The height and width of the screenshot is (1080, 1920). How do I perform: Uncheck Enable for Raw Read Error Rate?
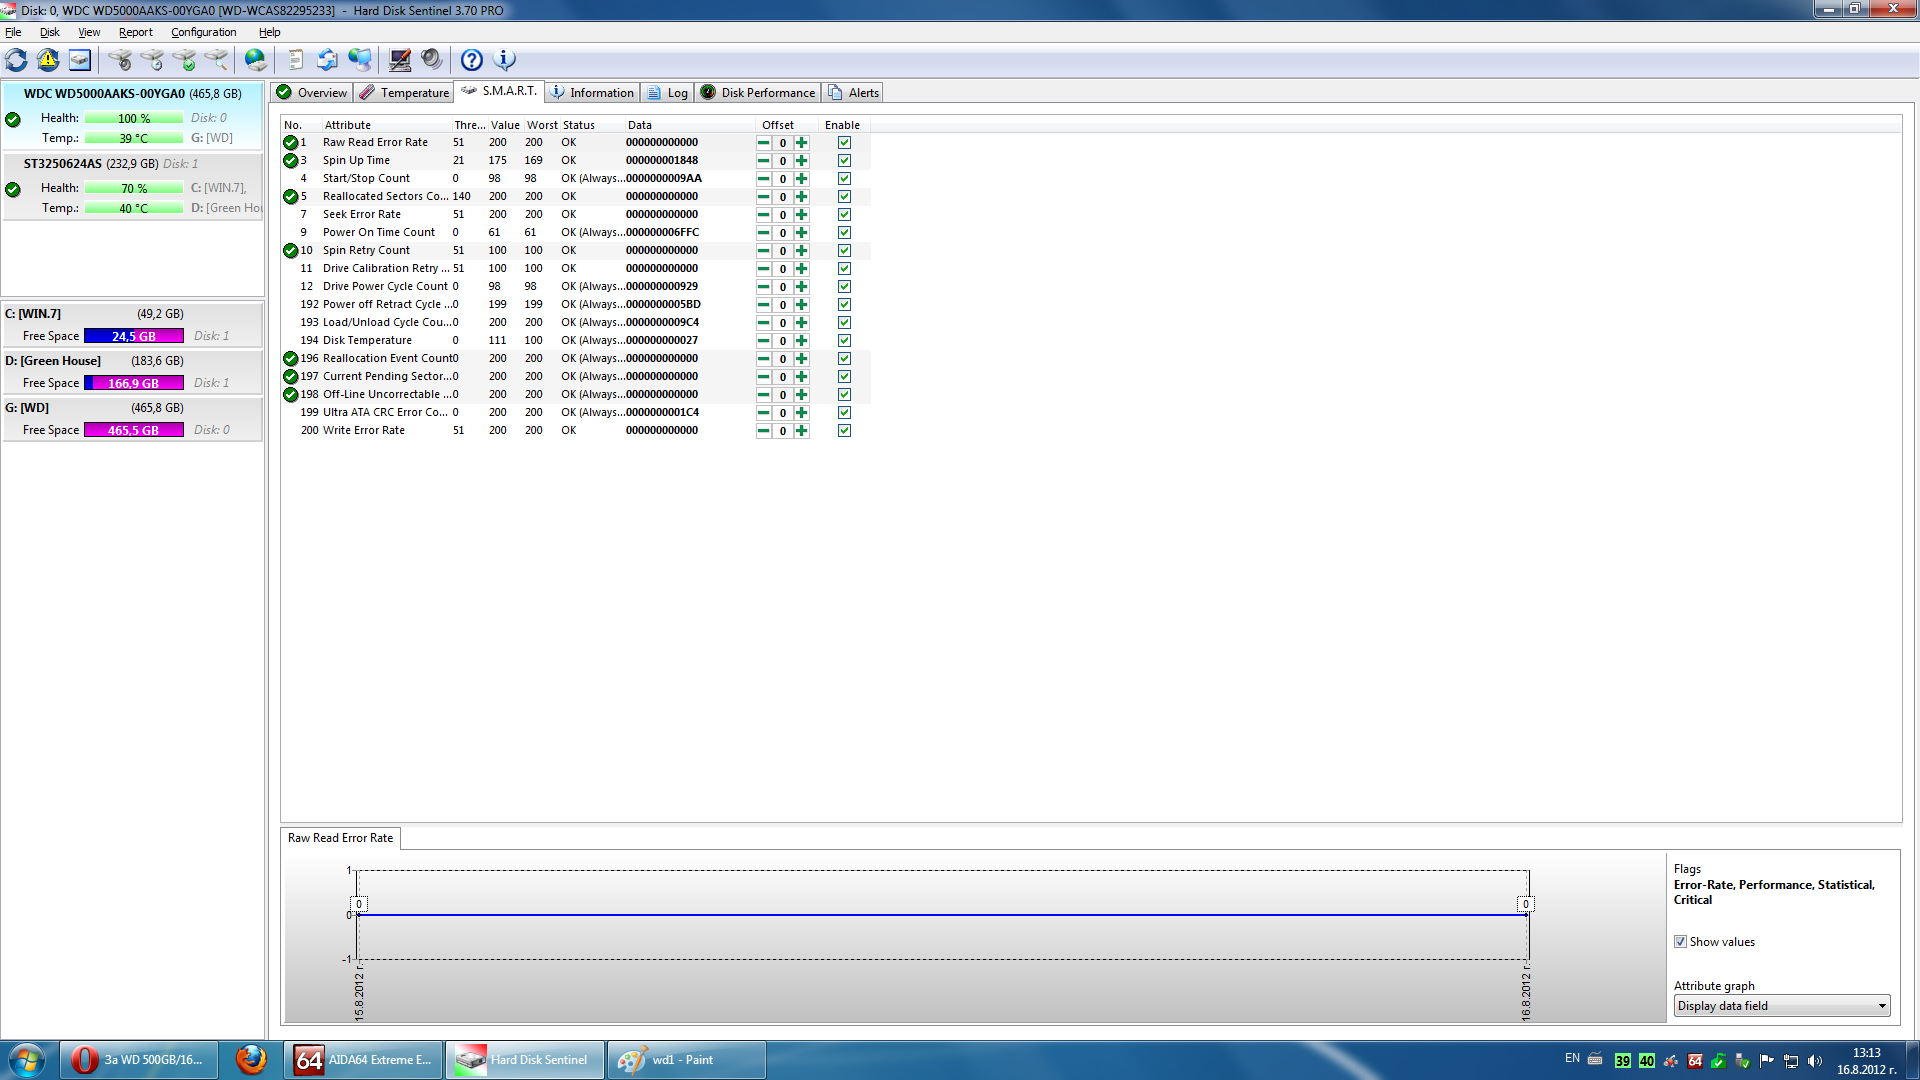tap(844, 142)
